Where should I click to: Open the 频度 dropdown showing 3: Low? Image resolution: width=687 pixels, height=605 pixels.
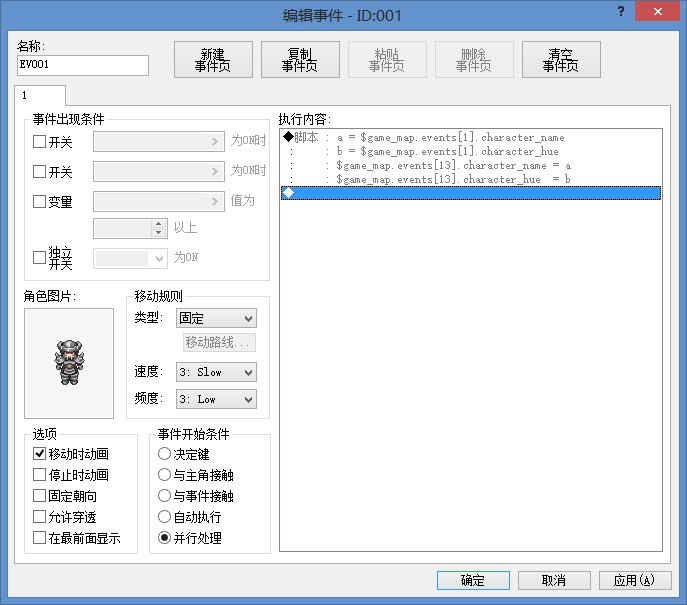[x=216, y=400]
